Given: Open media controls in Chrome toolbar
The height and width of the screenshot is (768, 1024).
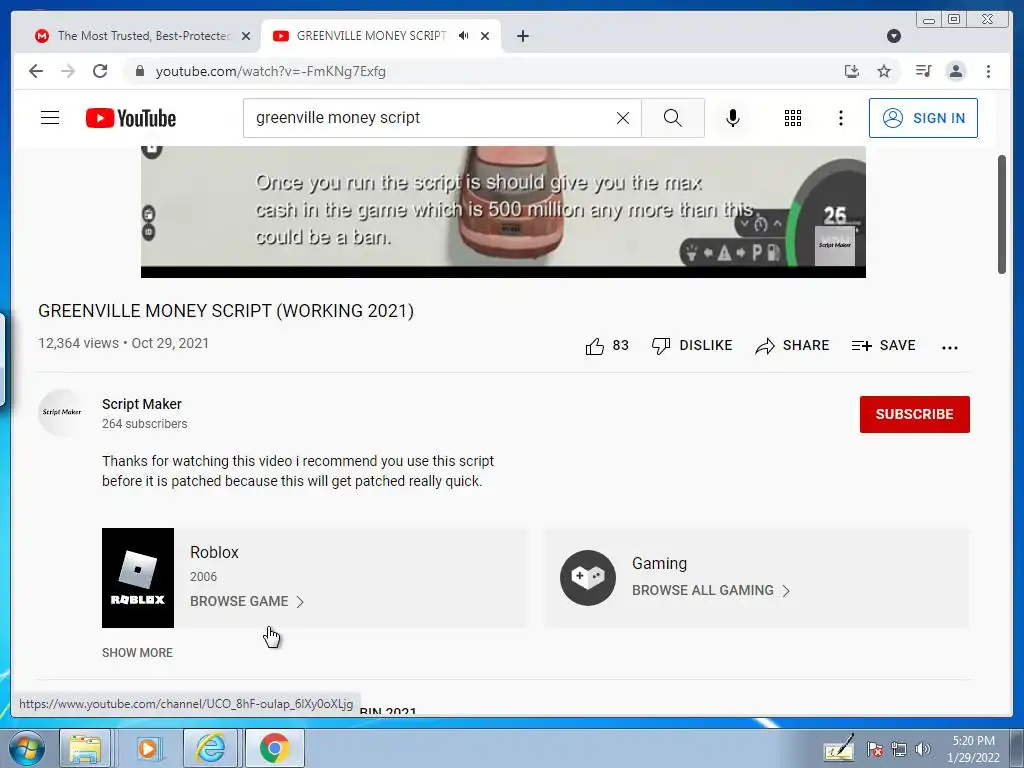Looking at the screenshot, I should click(x=923, y=71).
